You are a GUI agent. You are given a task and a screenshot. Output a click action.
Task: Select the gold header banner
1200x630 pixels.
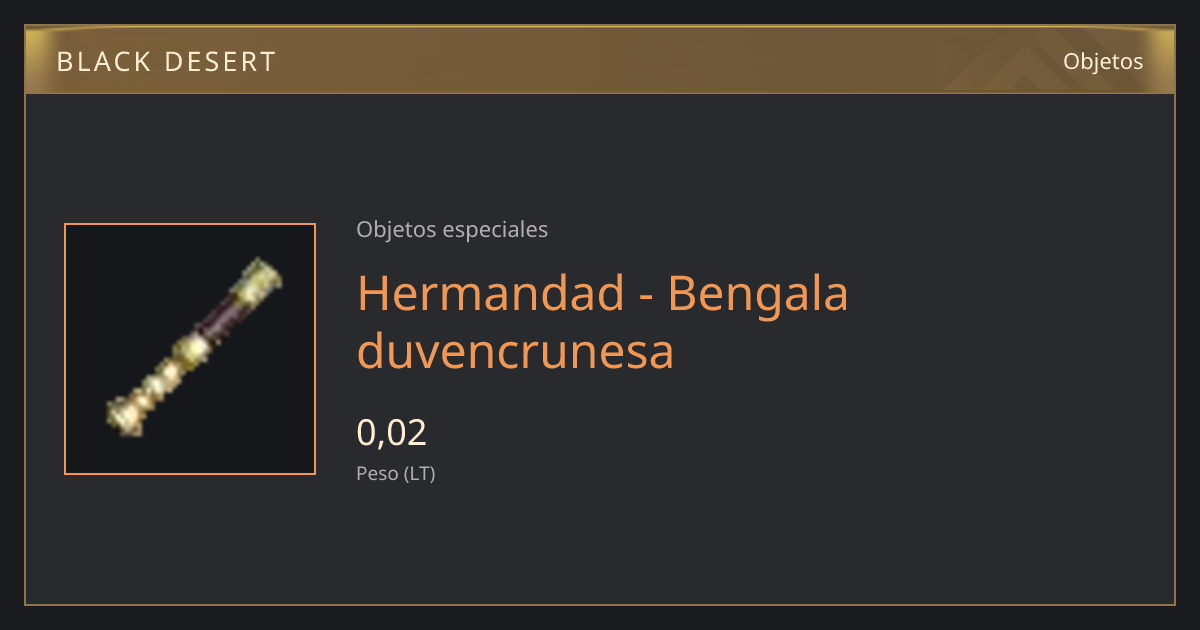pyautogui.click(x=600, y=60)
